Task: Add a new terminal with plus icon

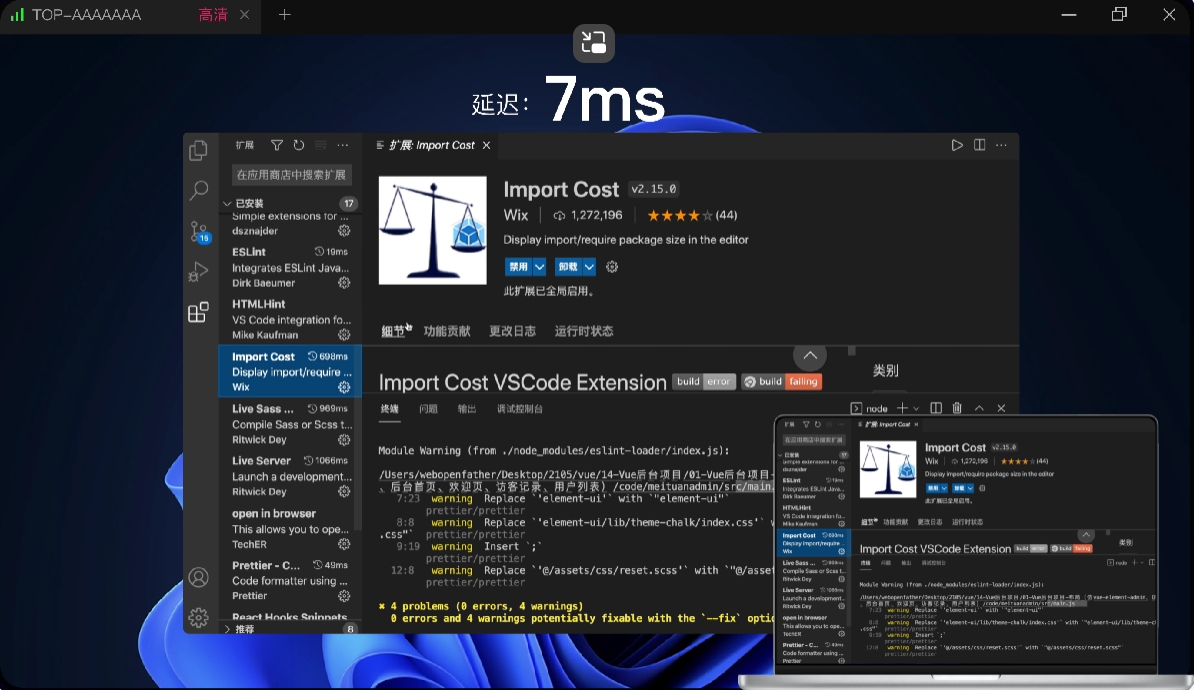Action: pyautogui.click(x=902, y=408)
